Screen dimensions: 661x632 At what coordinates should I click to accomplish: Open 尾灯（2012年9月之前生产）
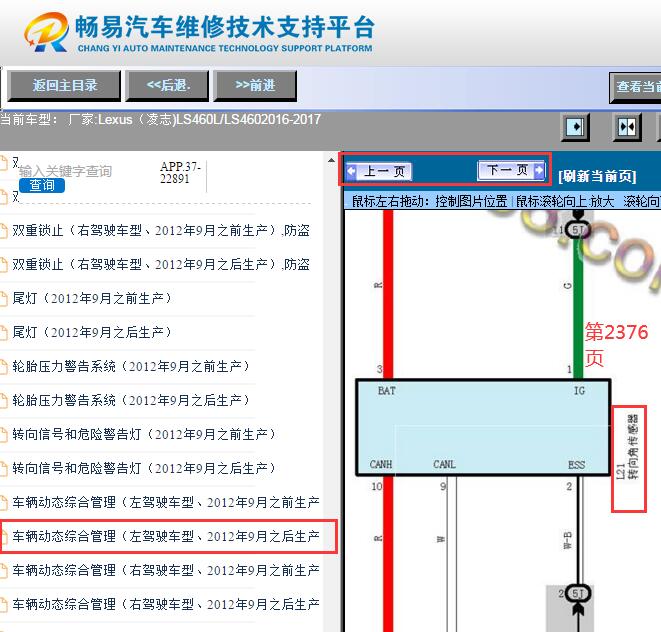click(92, 298)
